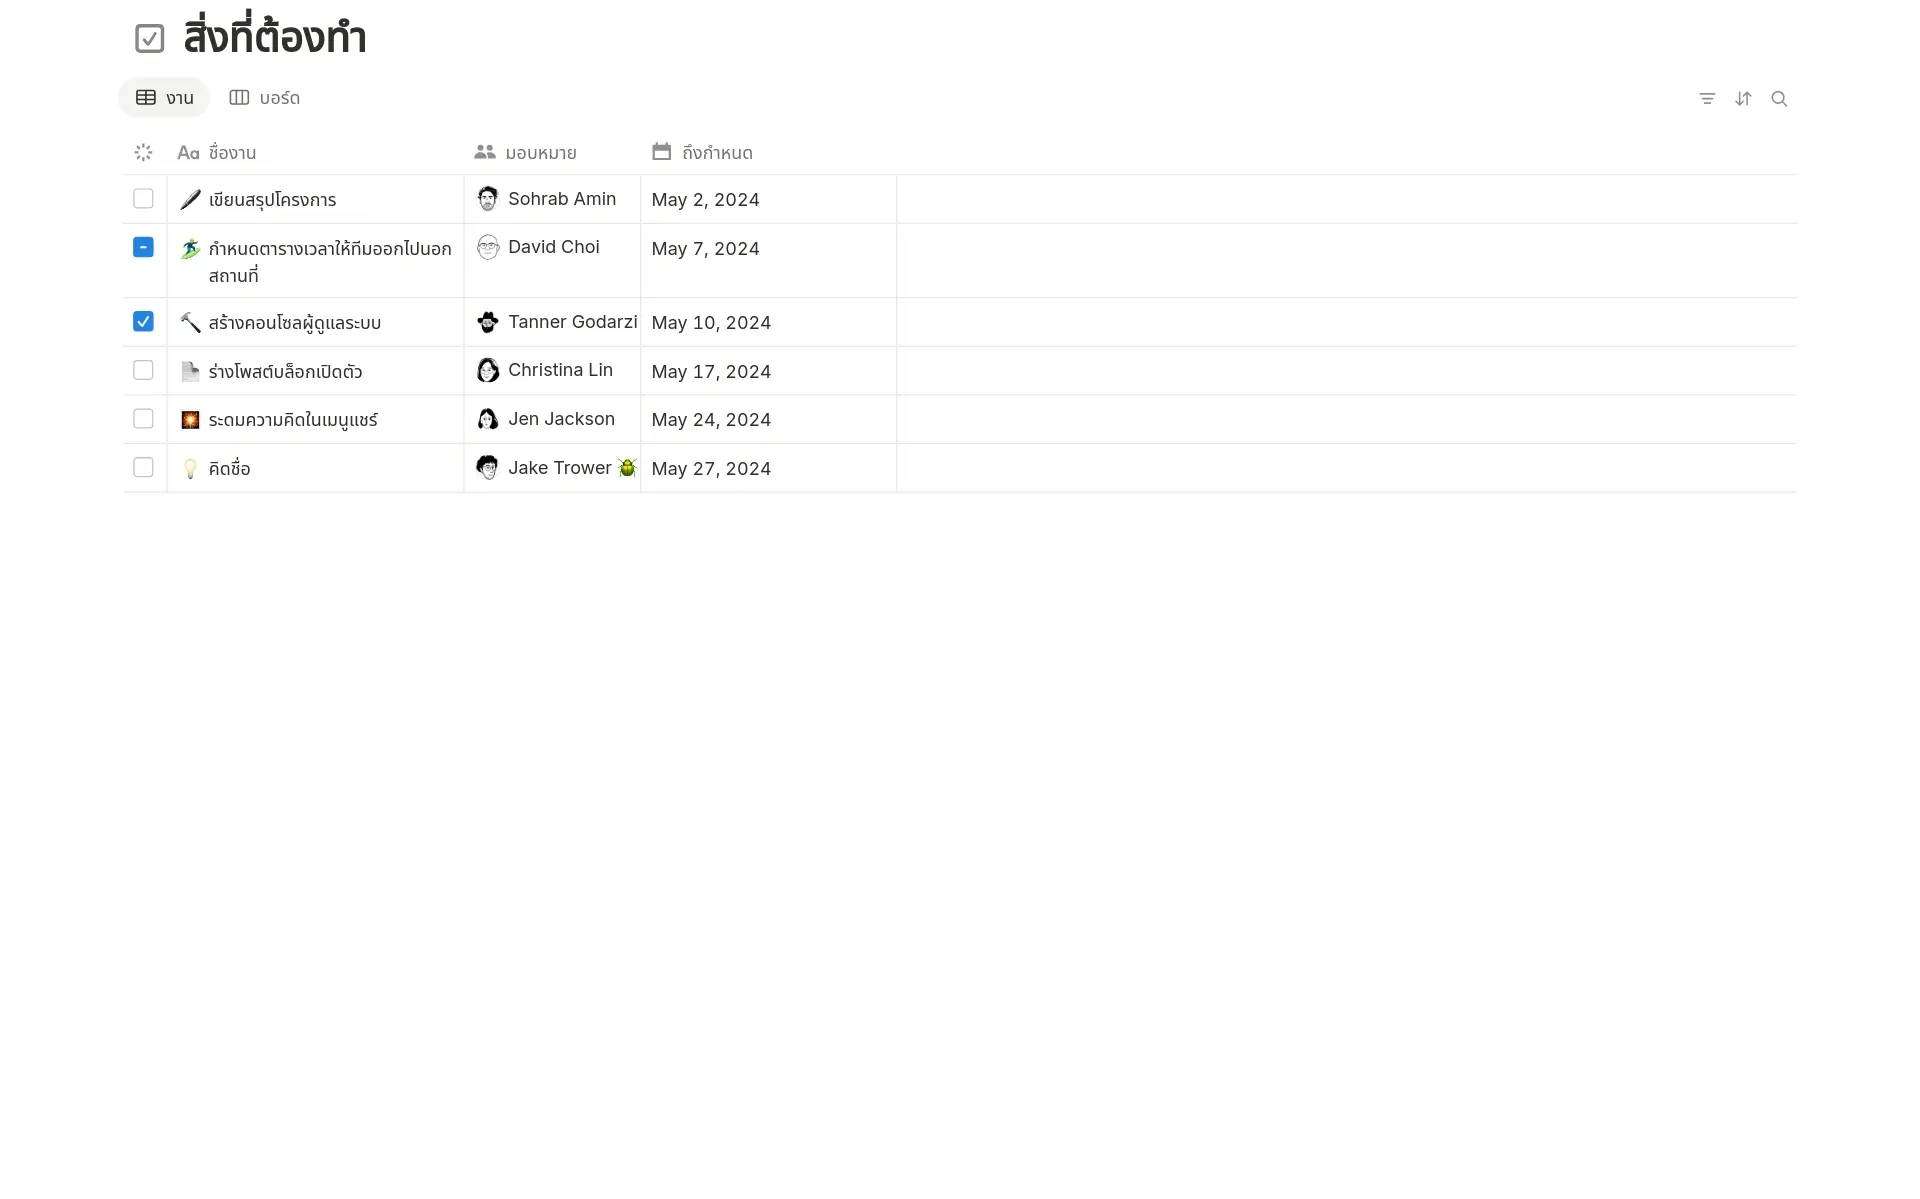The height and width of the screenshot is (1199, 1920).
Task: Uncheck the สร้างคอนโซลผู้ดูแลระบบ checkbox
Action: pos(143,321)
